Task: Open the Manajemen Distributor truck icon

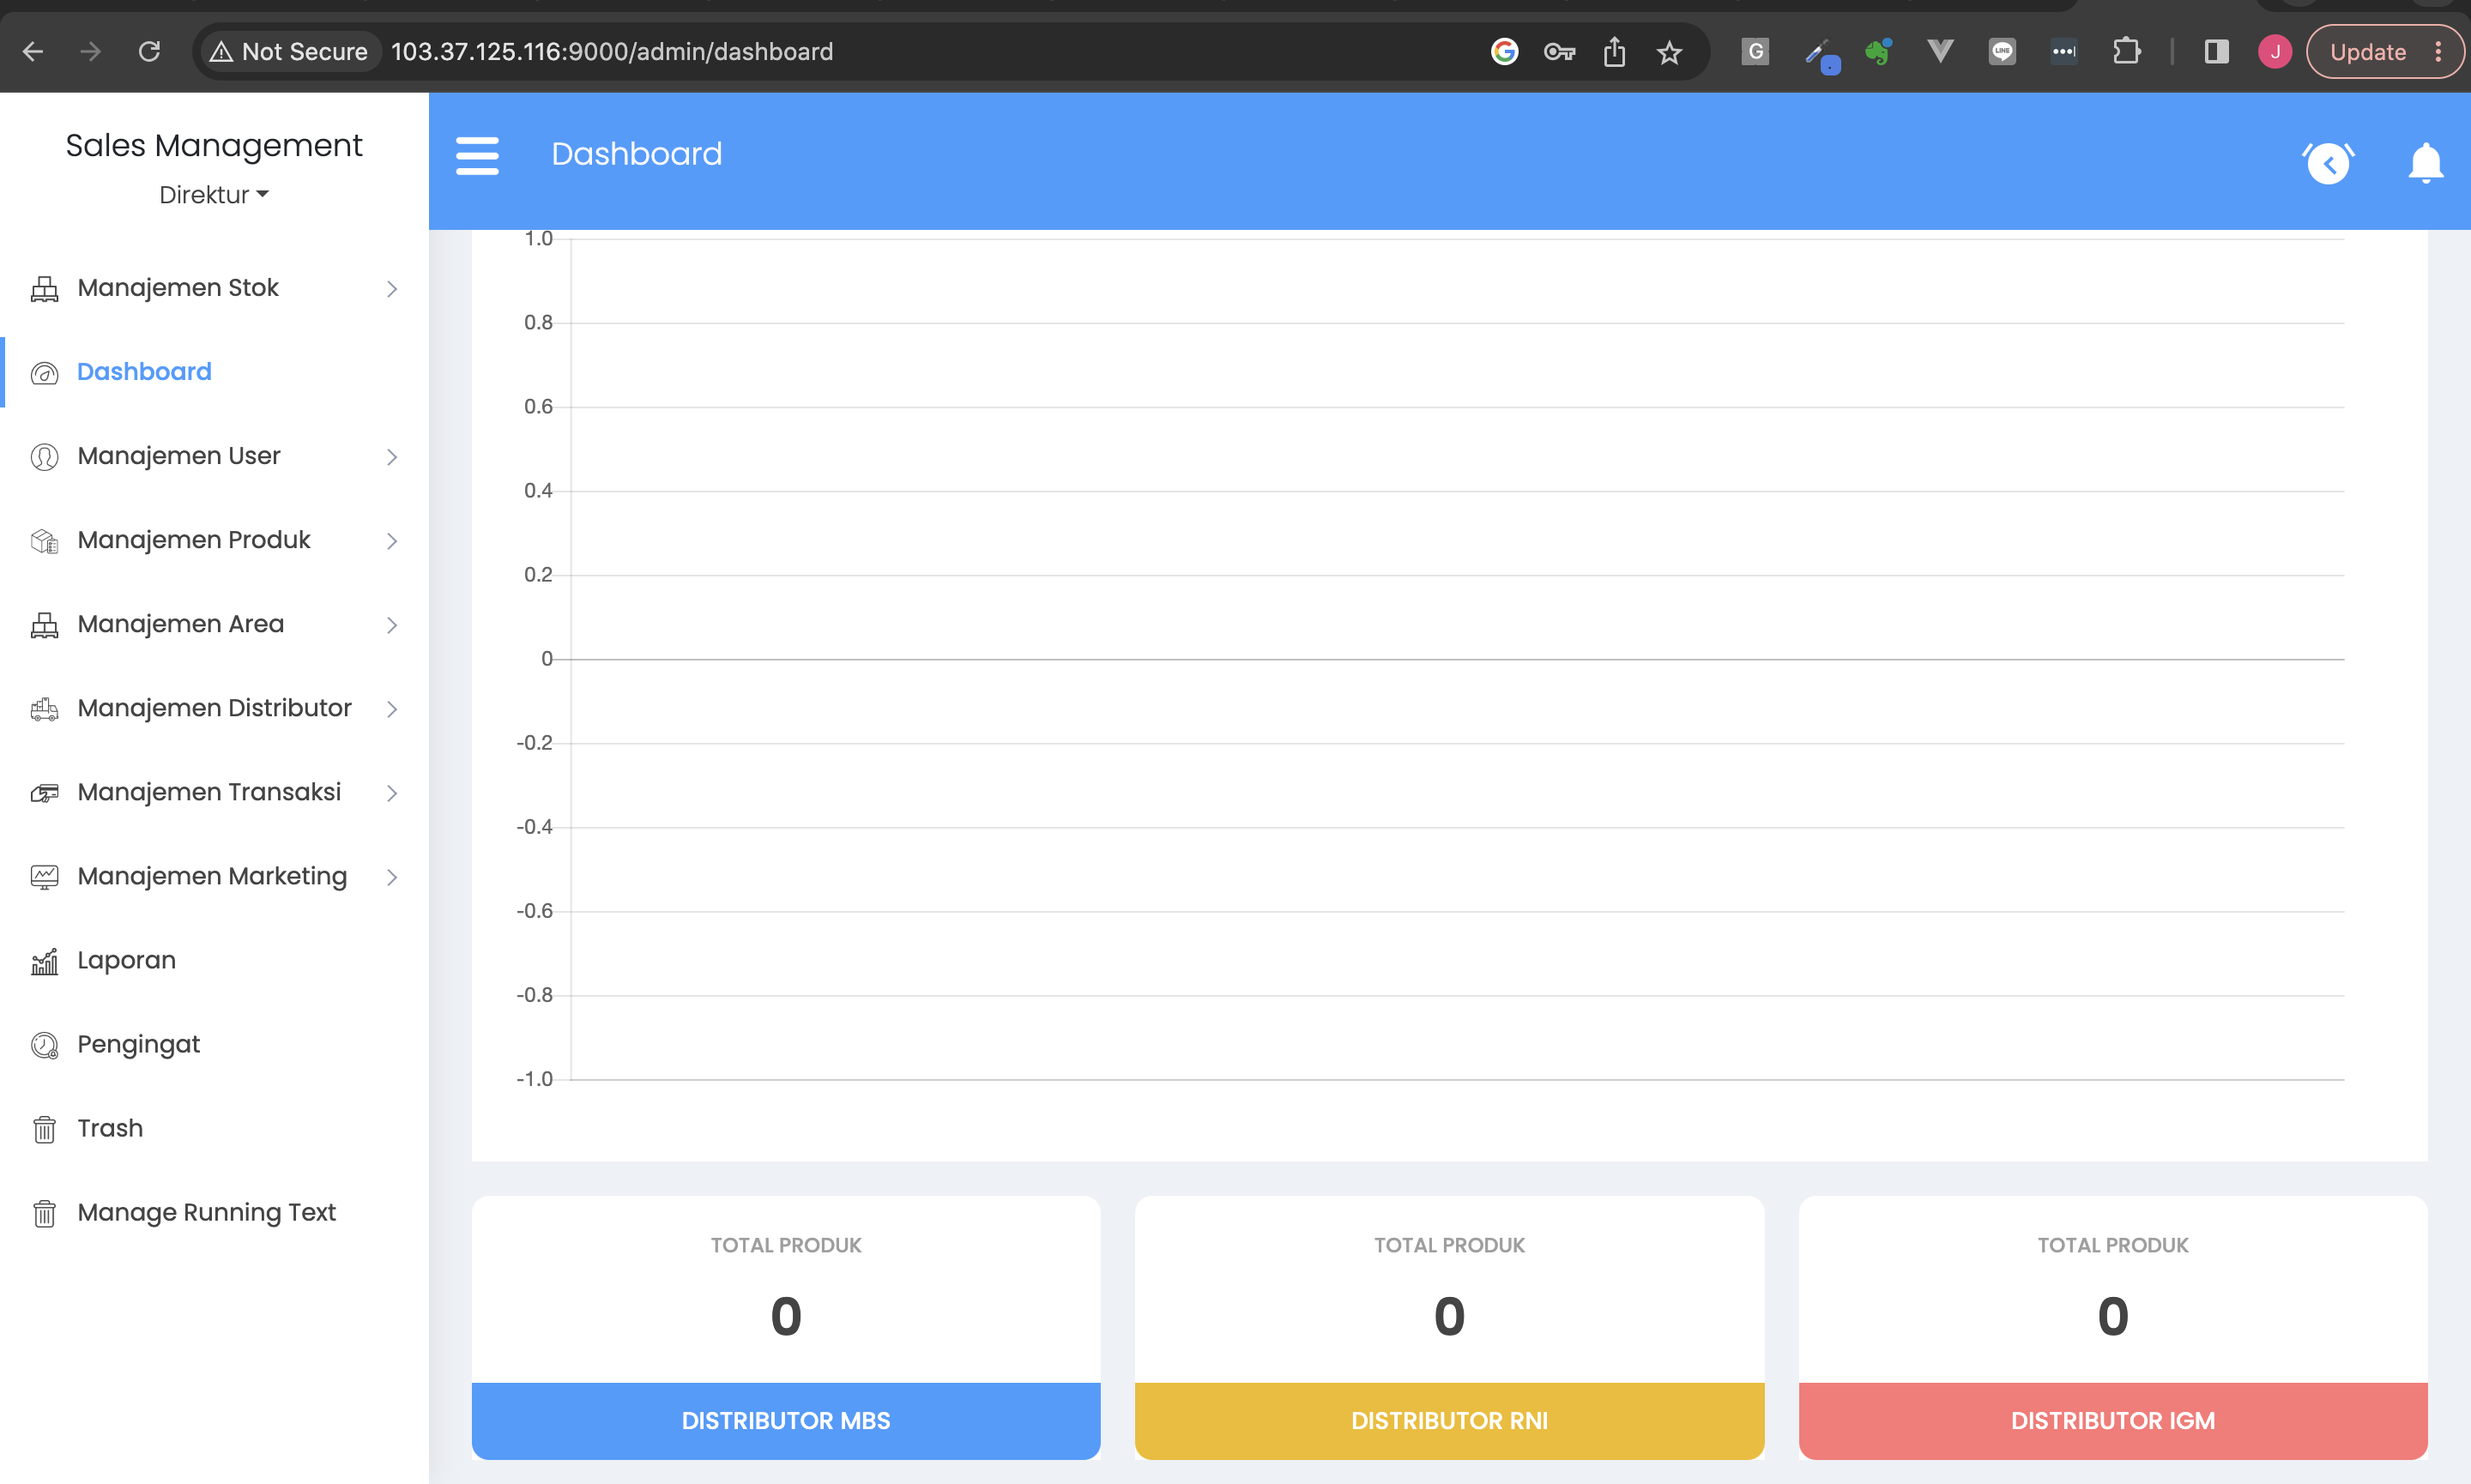Action: click(45, 709)
